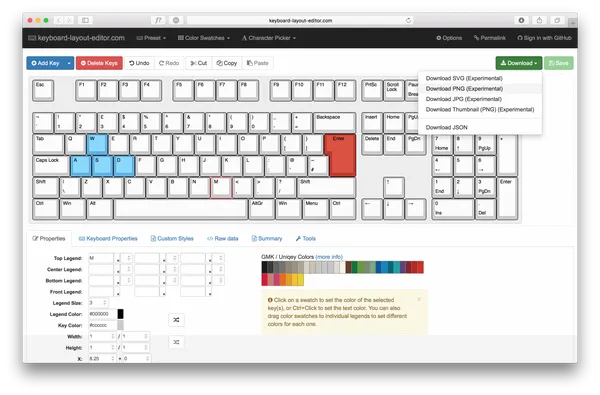600x395 pixels.
Task: Click the X position field
Action: 102,359
